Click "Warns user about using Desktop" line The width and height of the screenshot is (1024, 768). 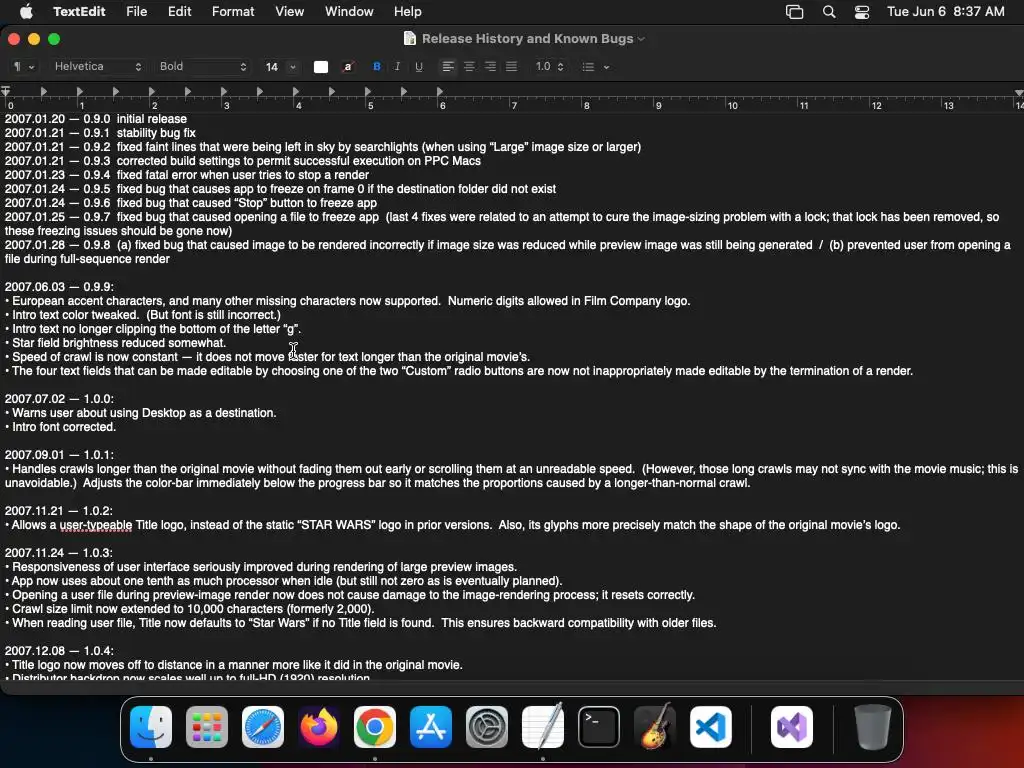click(141, 413)
